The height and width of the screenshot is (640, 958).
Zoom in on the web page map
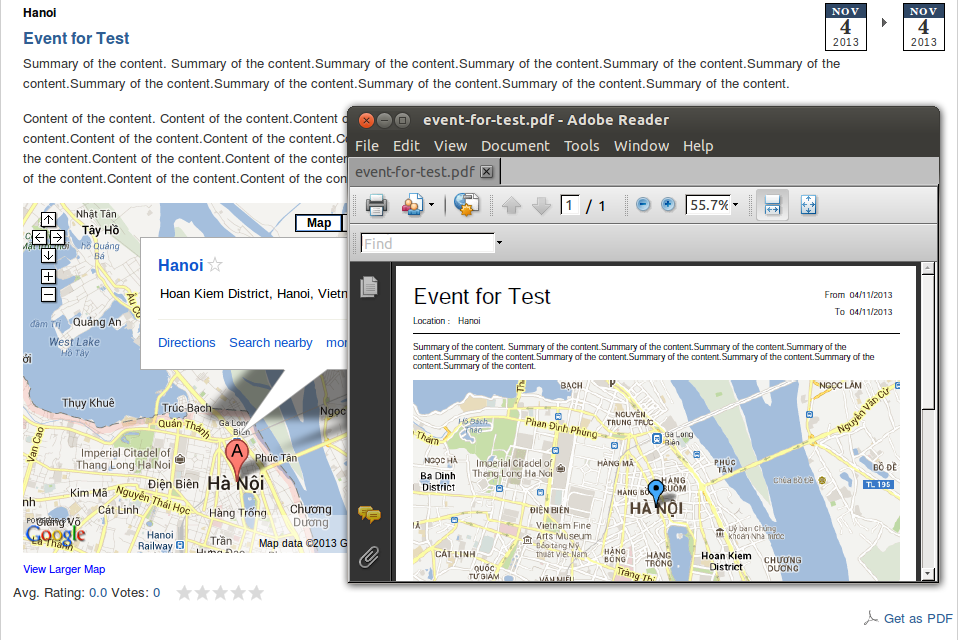pyautogui.click(x=48, y=277)
